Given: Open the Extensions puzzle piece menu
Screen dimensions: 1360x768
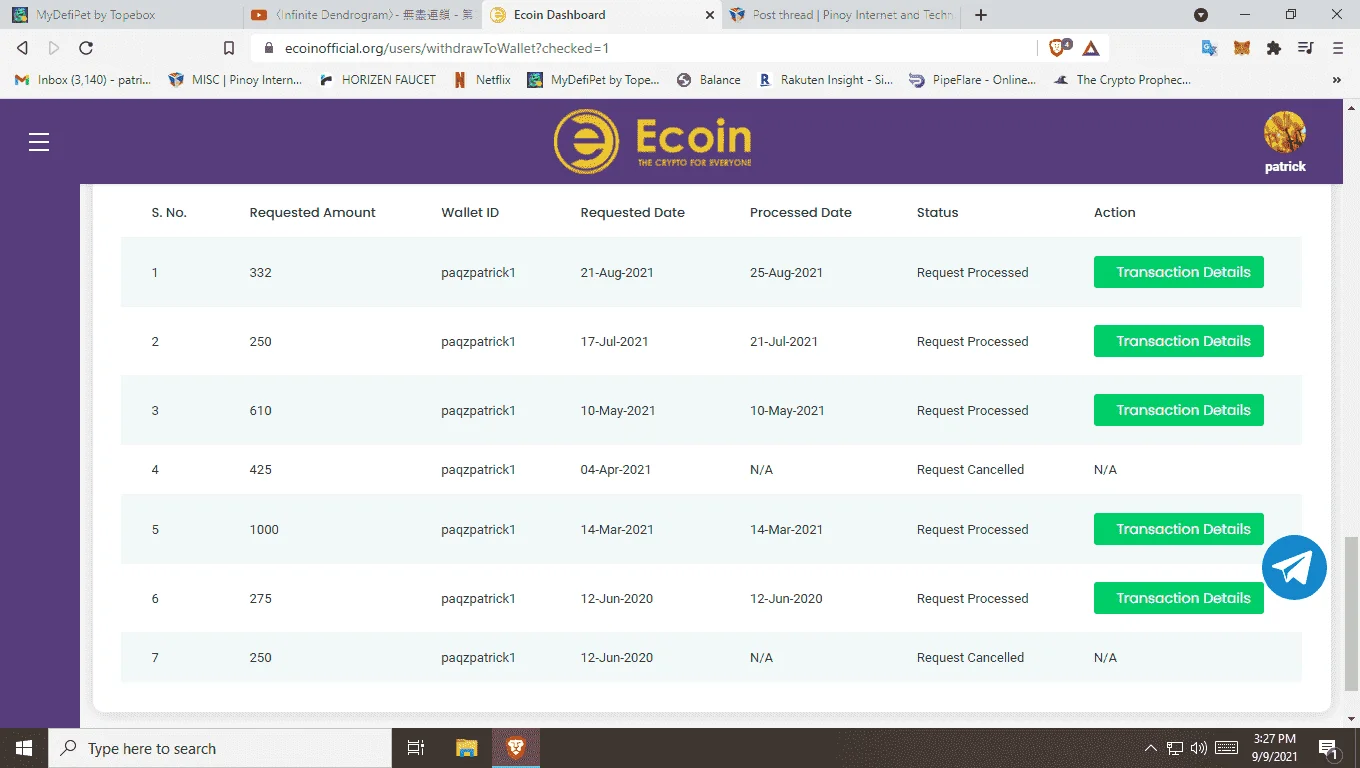Looking at the screenshot, I should pos(1274,48).
